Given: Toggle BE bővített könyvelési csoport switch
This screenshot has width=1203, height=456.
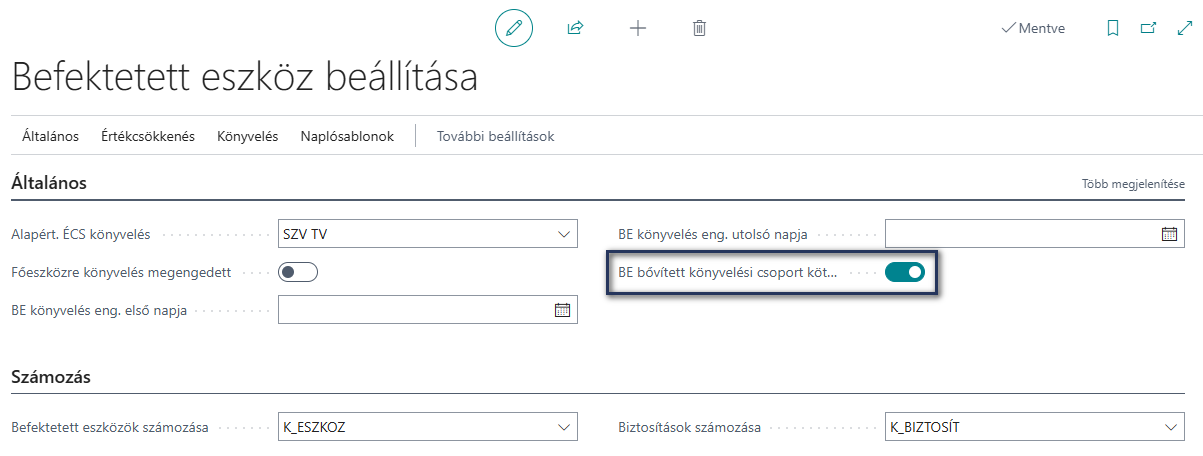Looking at the screenshot, I should pyautogui.click(x=905, y=272).
